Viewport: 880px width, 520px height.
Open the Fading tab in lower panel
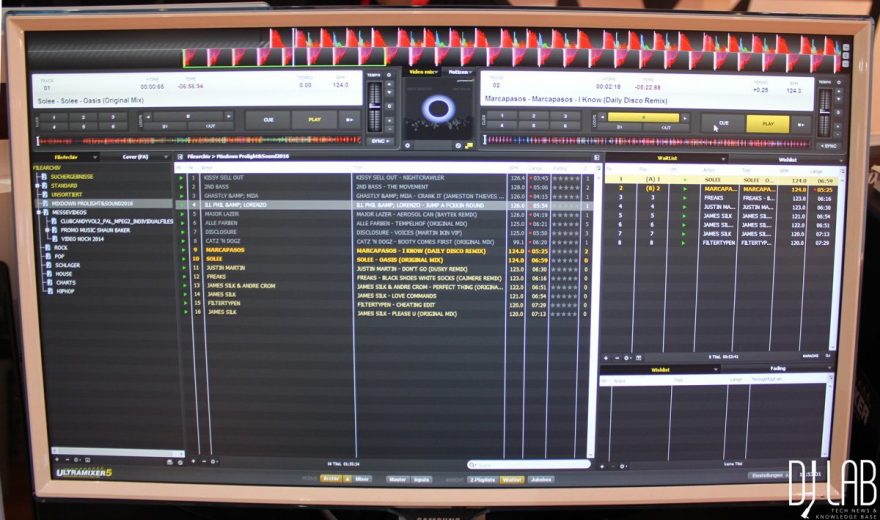pyautogui.click(x=777, y=368)
